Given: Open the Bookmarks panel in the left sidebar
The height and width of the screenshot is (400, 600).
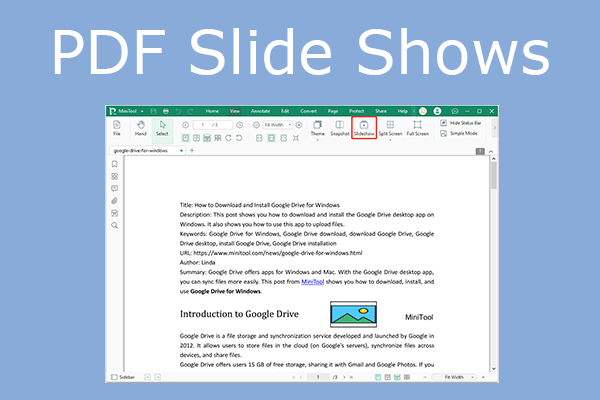Looking at the screenshot, I should (114, 164).
